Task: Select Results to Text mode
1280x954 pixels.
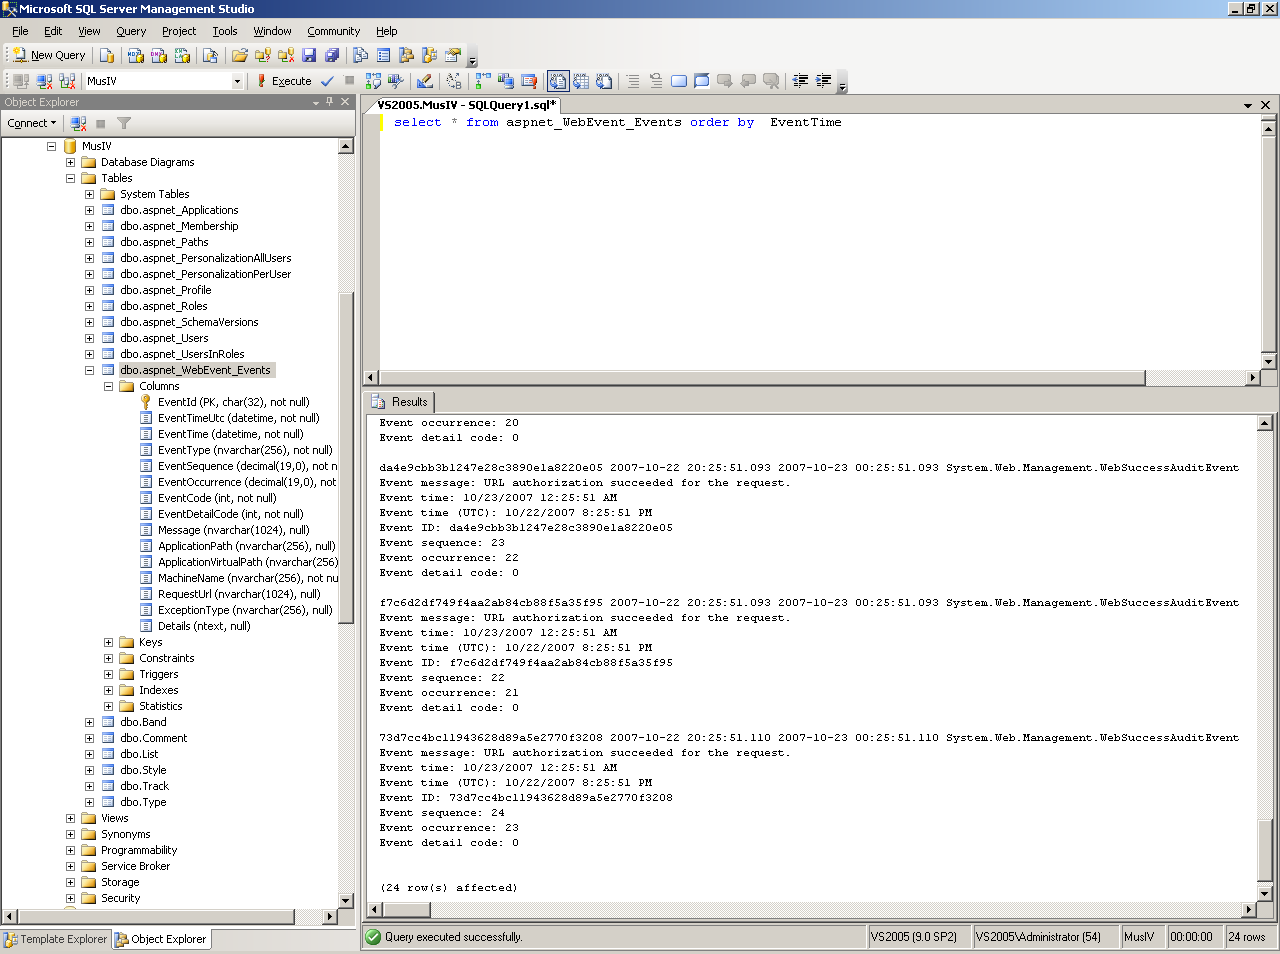Action: pyautogui.click(x=558, y=81)
